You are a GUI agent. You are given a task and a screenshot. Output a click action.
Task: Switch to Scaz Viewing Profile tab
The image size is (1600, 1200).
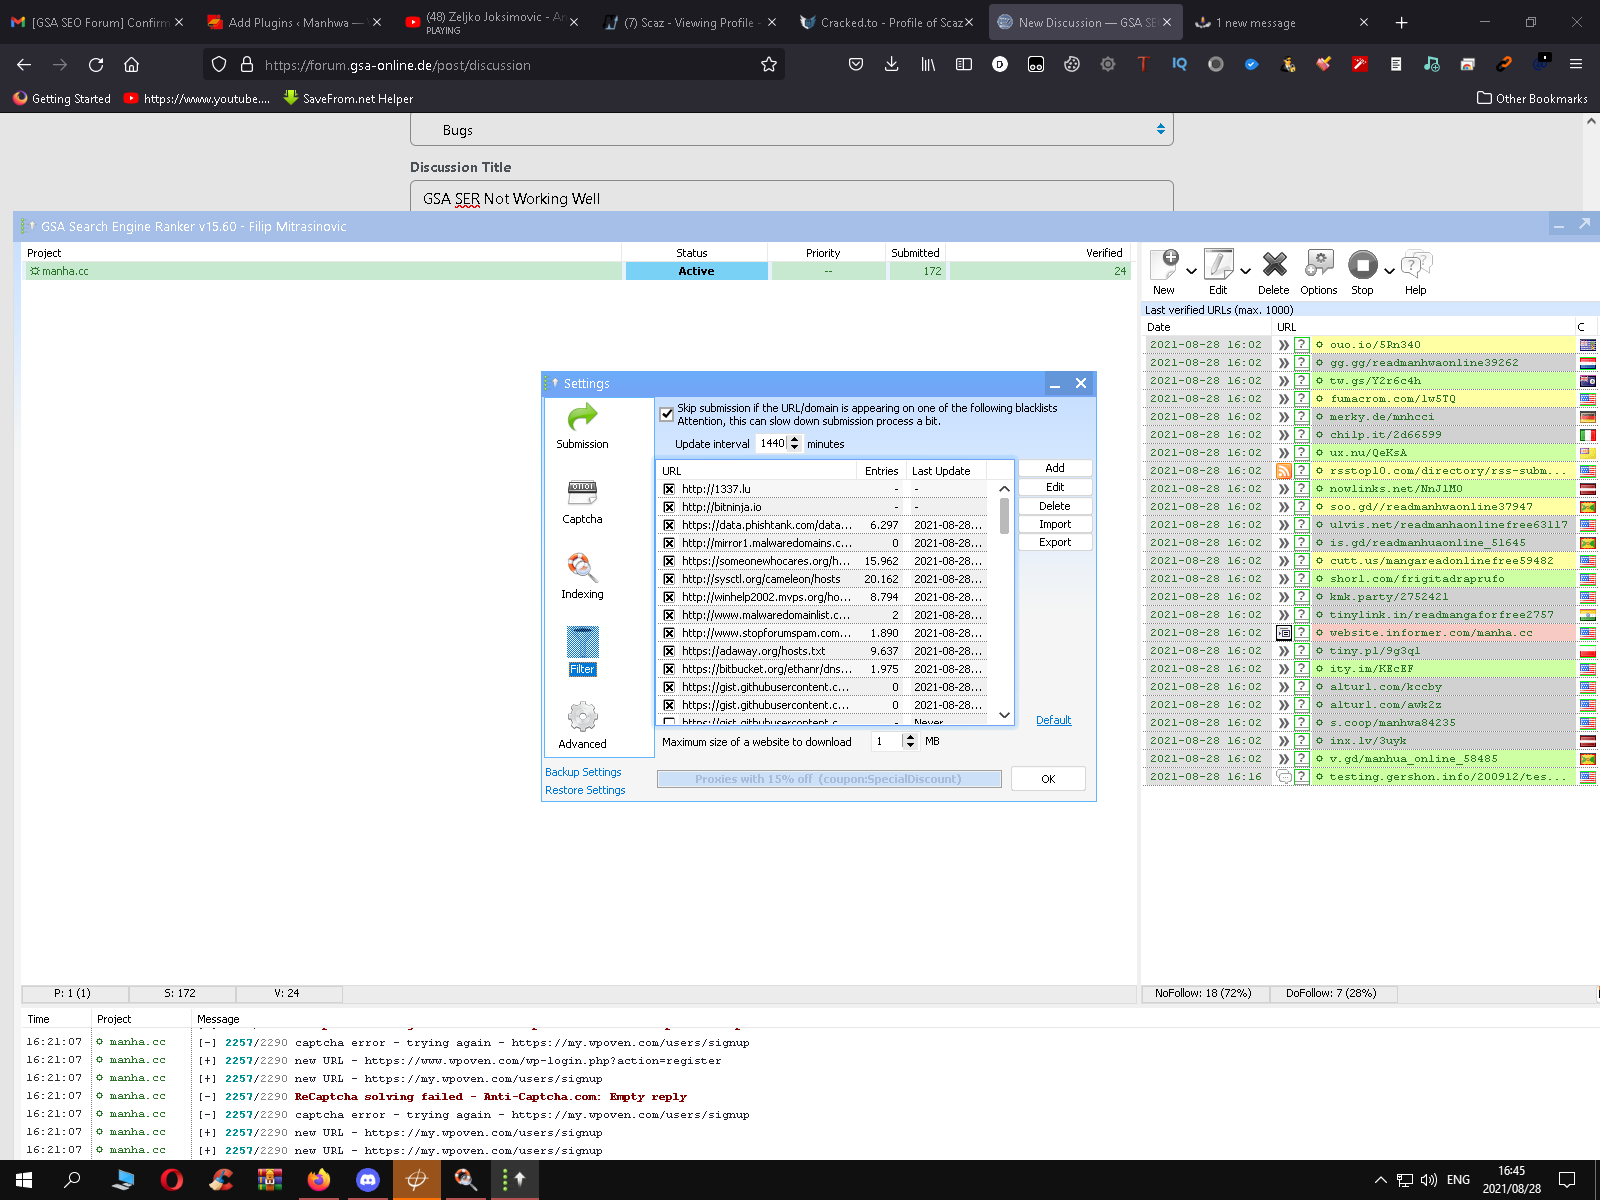click(691, 22)
